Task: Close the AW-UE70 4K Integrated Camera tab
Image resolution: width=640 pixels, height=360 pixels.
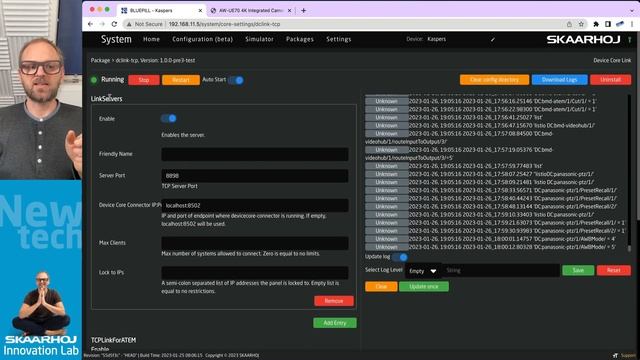Action: click(x=289, y=10)
